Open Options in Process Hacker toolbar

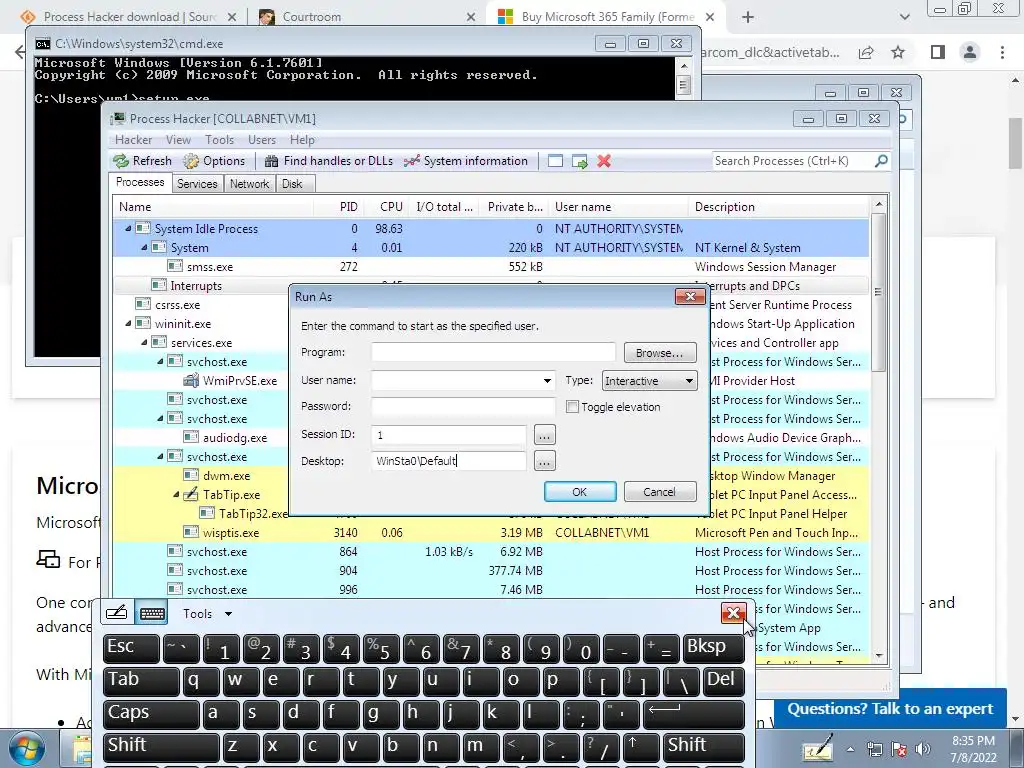[214, 161]
